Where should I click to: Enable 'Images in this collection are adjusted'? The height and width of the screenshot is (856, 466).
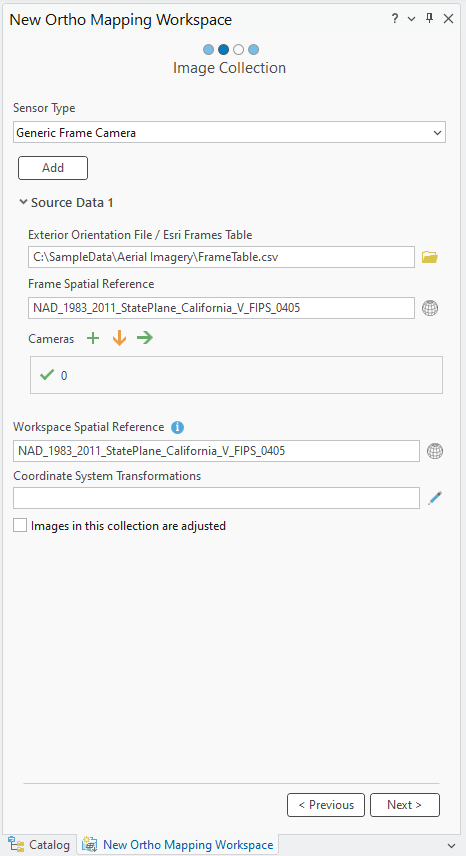point(20,526)
